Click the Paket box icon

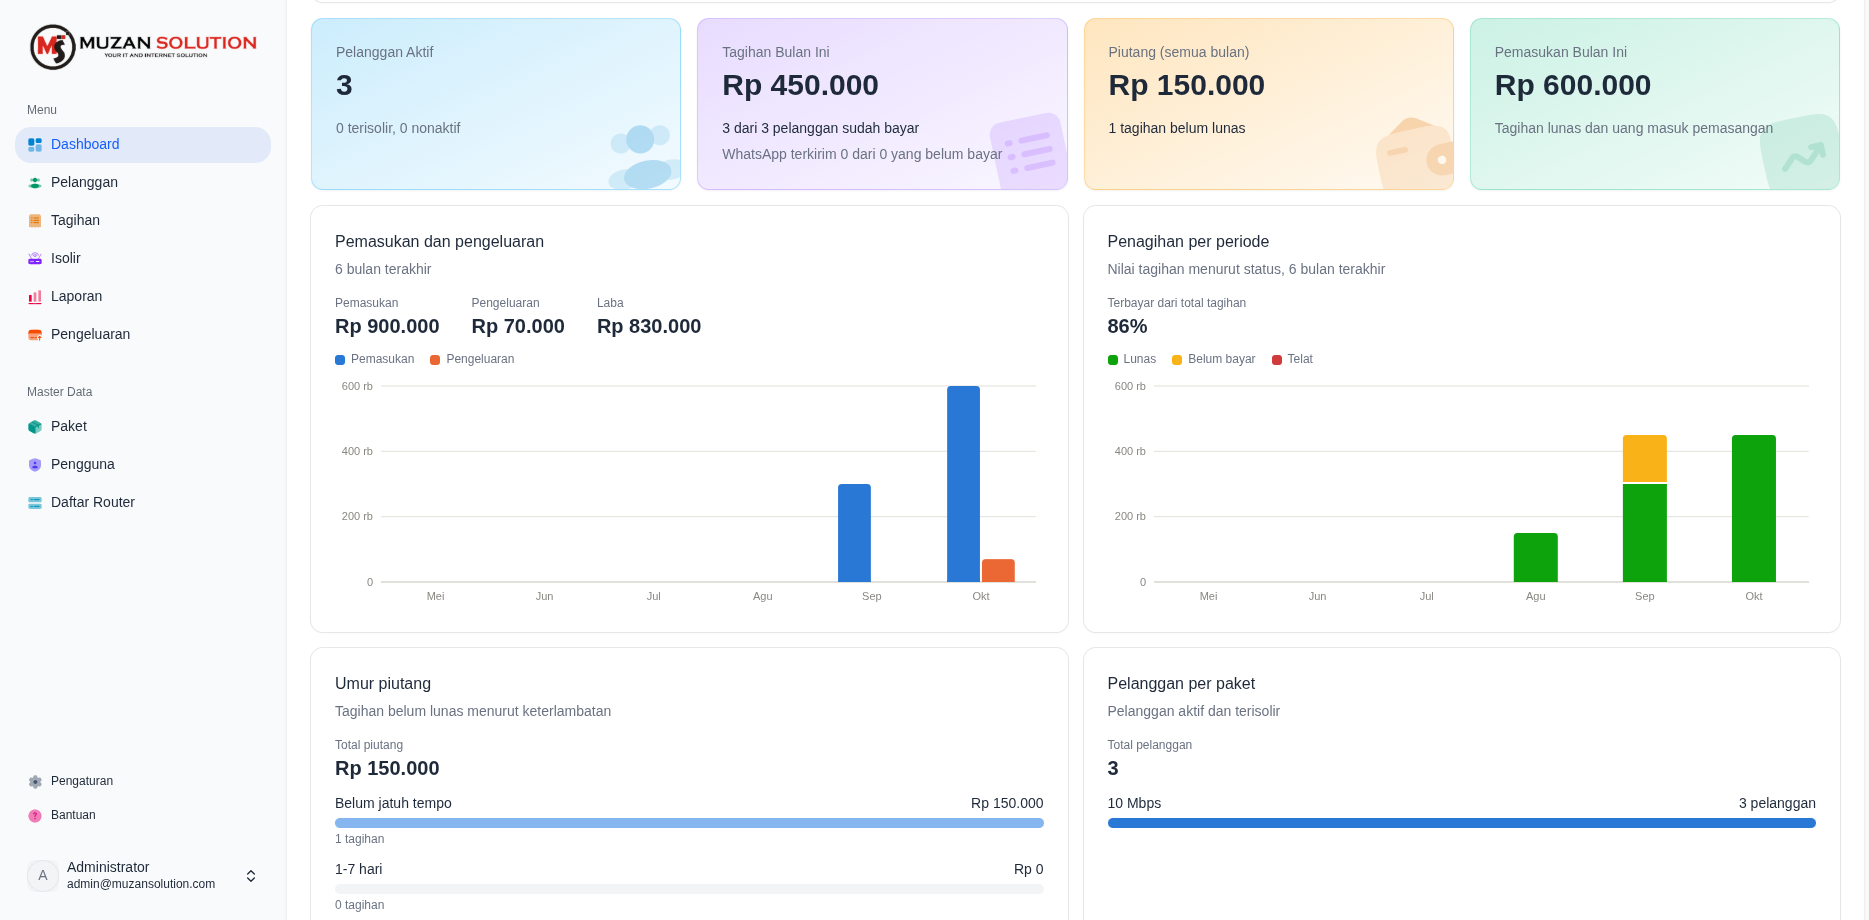tap(35, 427)
